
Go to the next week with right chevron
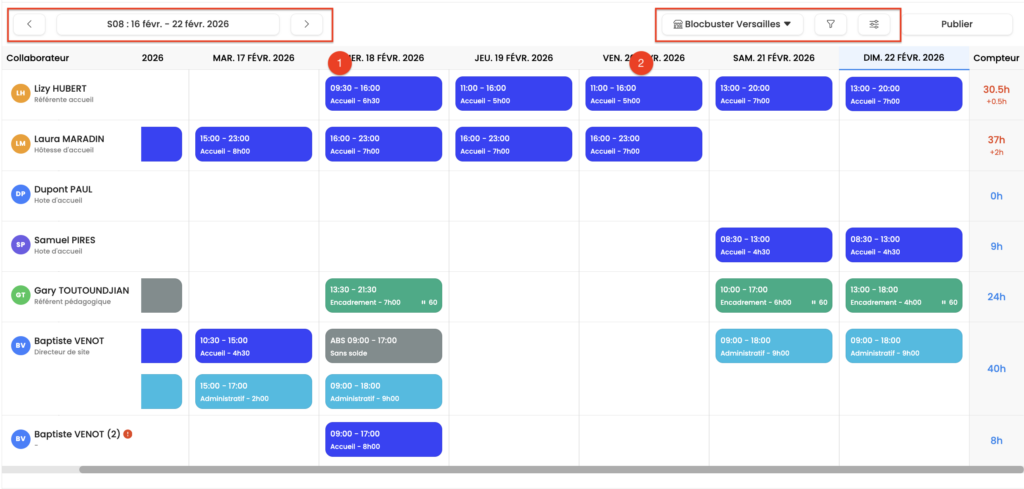click(x=306, y=24)
